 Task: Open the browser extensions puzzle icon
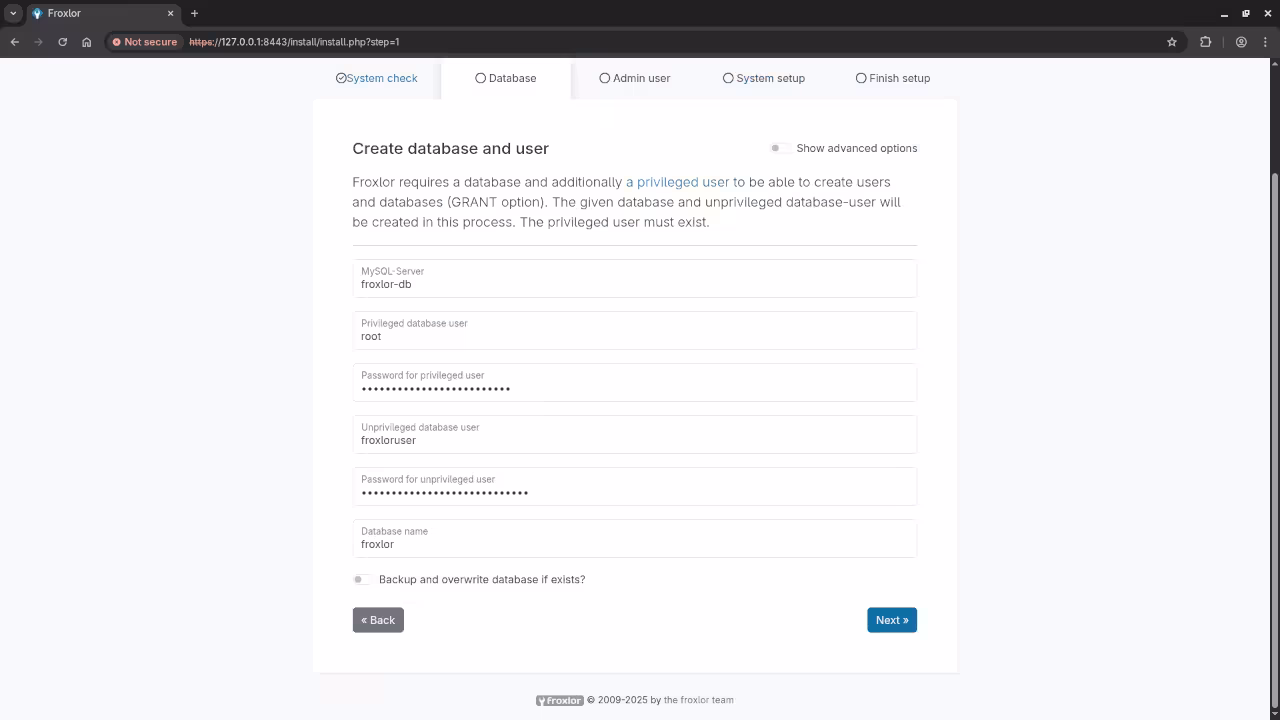coord(1205,42)
